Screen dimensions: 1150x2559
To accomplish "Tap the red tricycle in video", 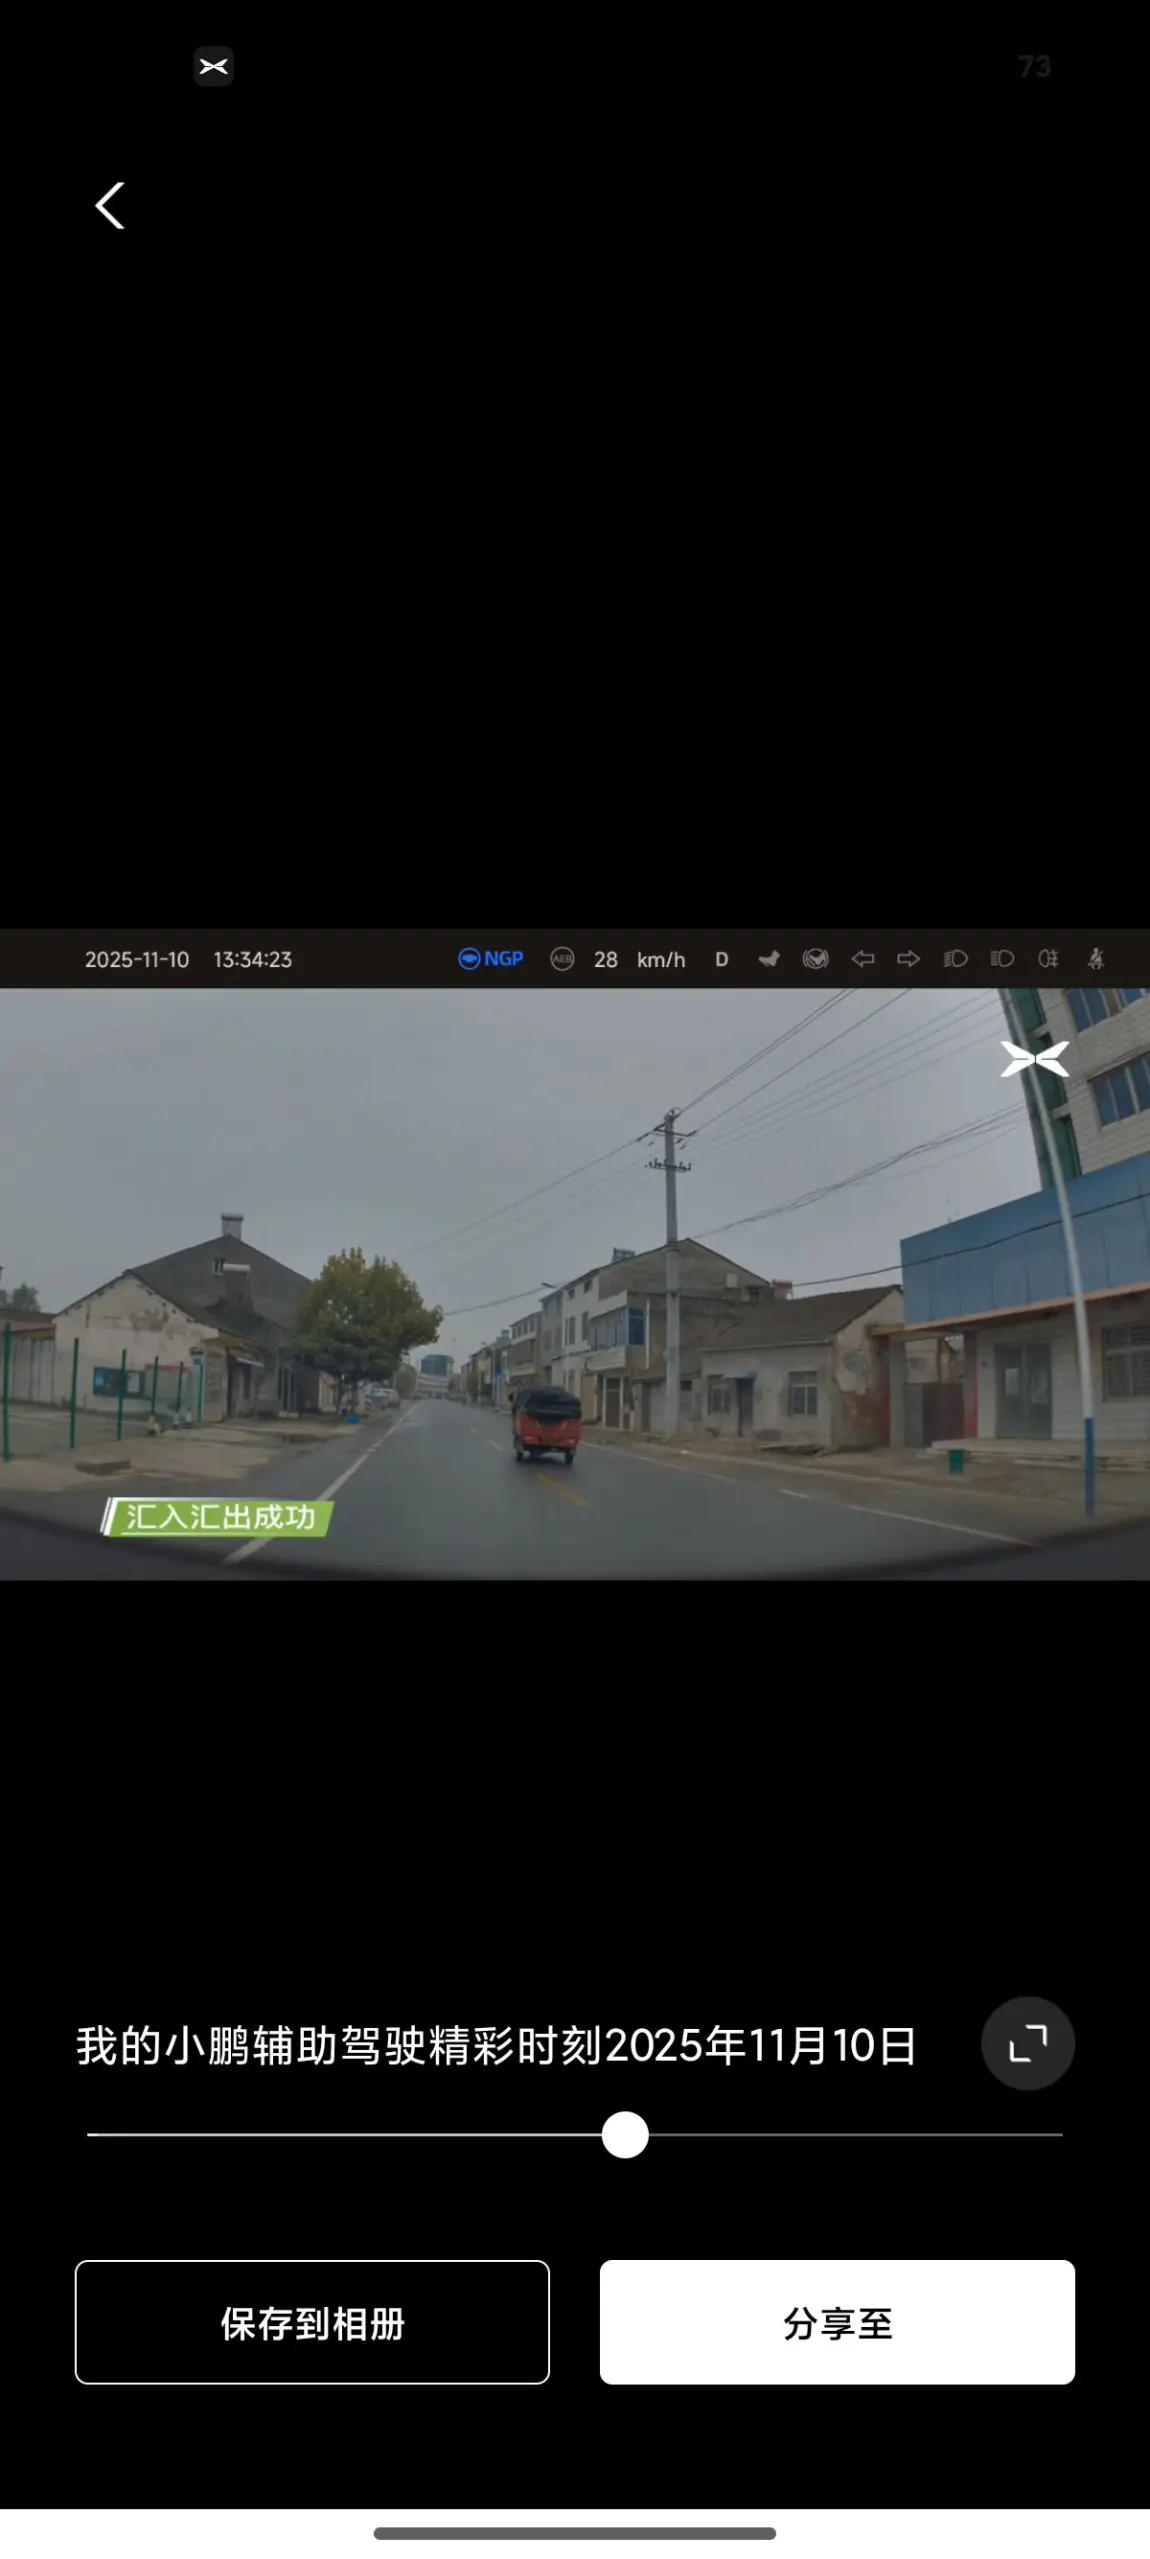I will click(x=546, y=1423).
